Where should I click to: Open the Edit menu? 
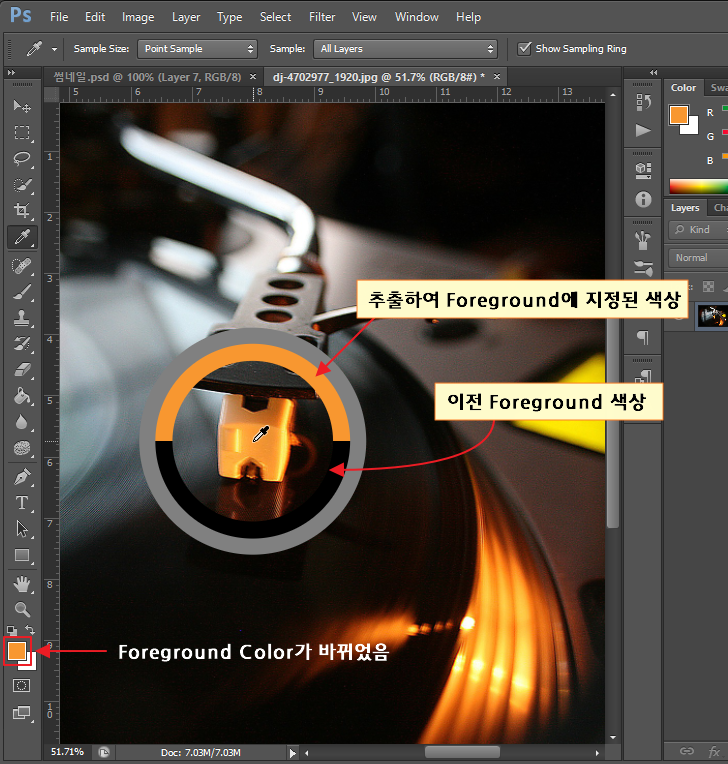95,17
